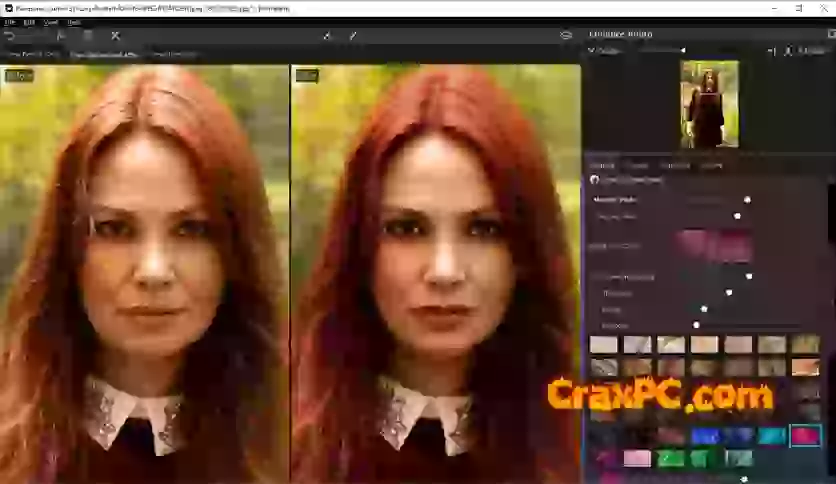Click the magenta gradient color preview box
Screen dimensions: 836x484
(713, 246)
